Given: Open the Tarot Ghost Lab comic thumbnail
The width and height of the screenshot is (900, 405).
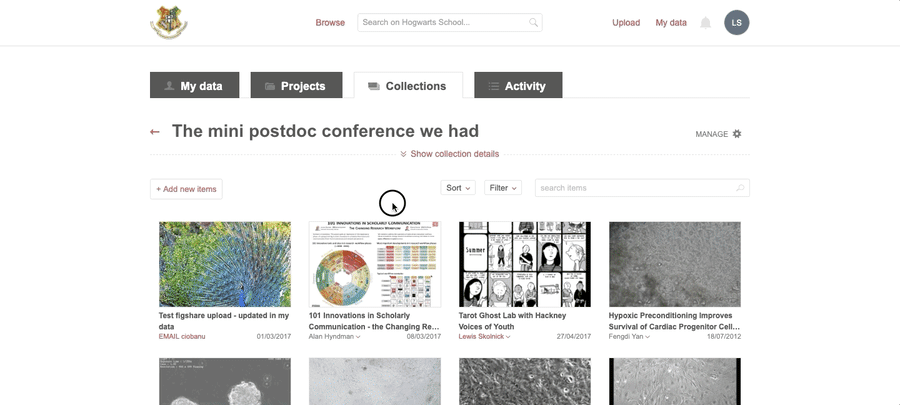Looking at the screenshot, I should point(525,264).
